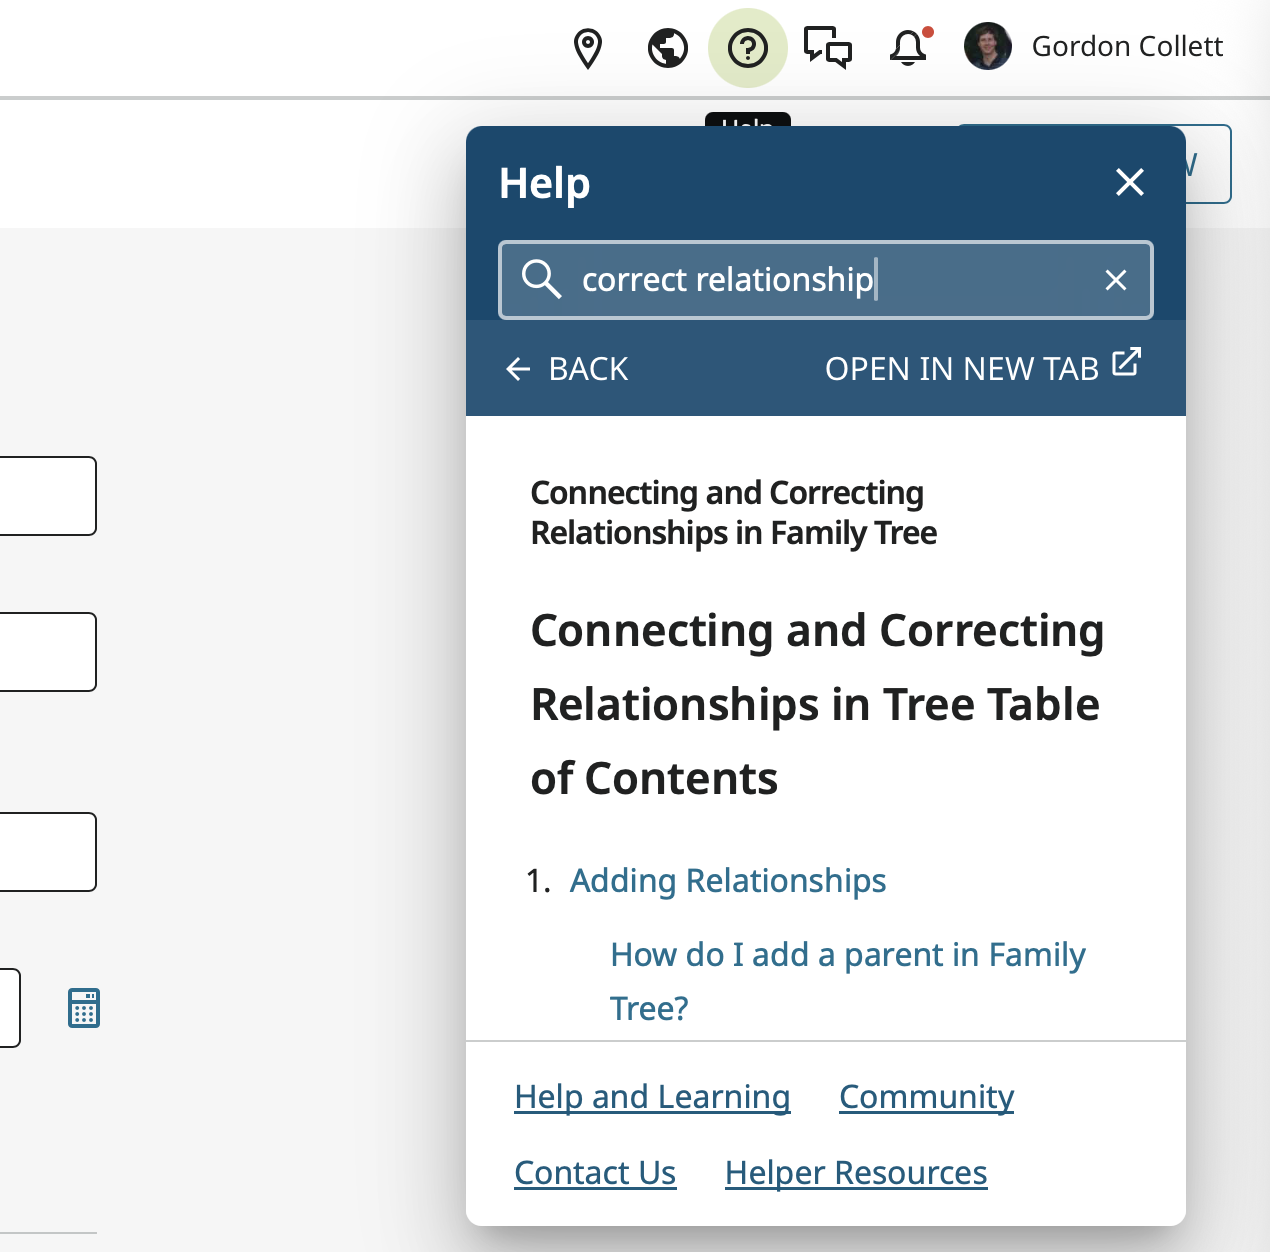
Task: Open the Community link
Action: [926, 1097]
